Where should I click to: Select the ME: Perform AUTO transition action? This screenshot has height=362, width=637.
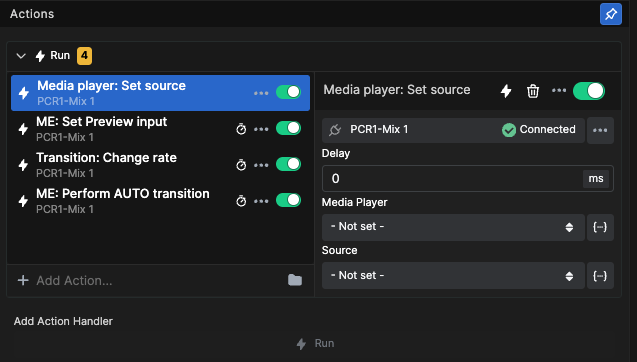(x=160, y=201)
